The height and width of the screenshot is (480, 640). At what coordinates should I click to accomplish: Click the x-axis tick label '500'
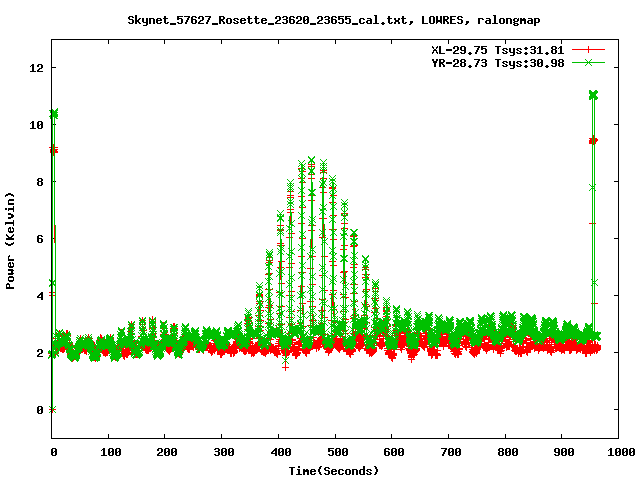tap(337, 452)
